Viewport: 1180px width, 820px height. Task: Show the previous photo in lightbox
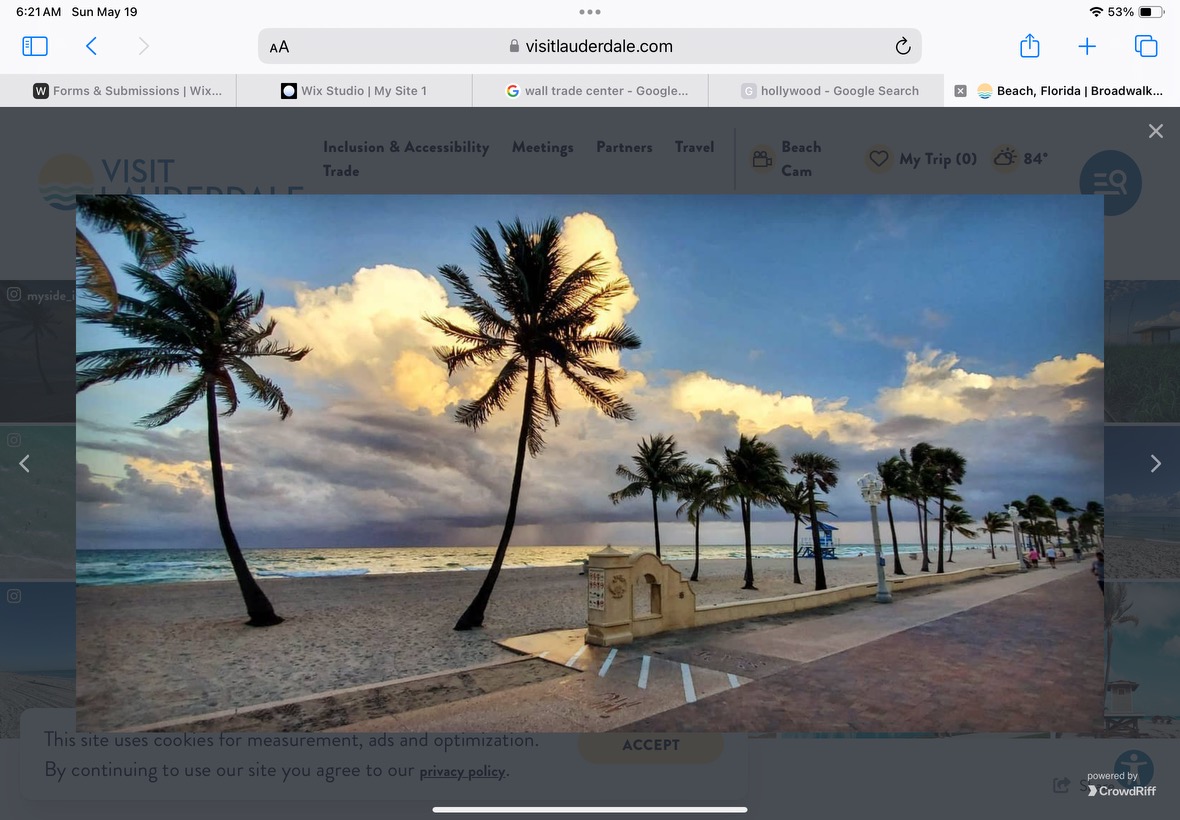click(x=24, y=463)
